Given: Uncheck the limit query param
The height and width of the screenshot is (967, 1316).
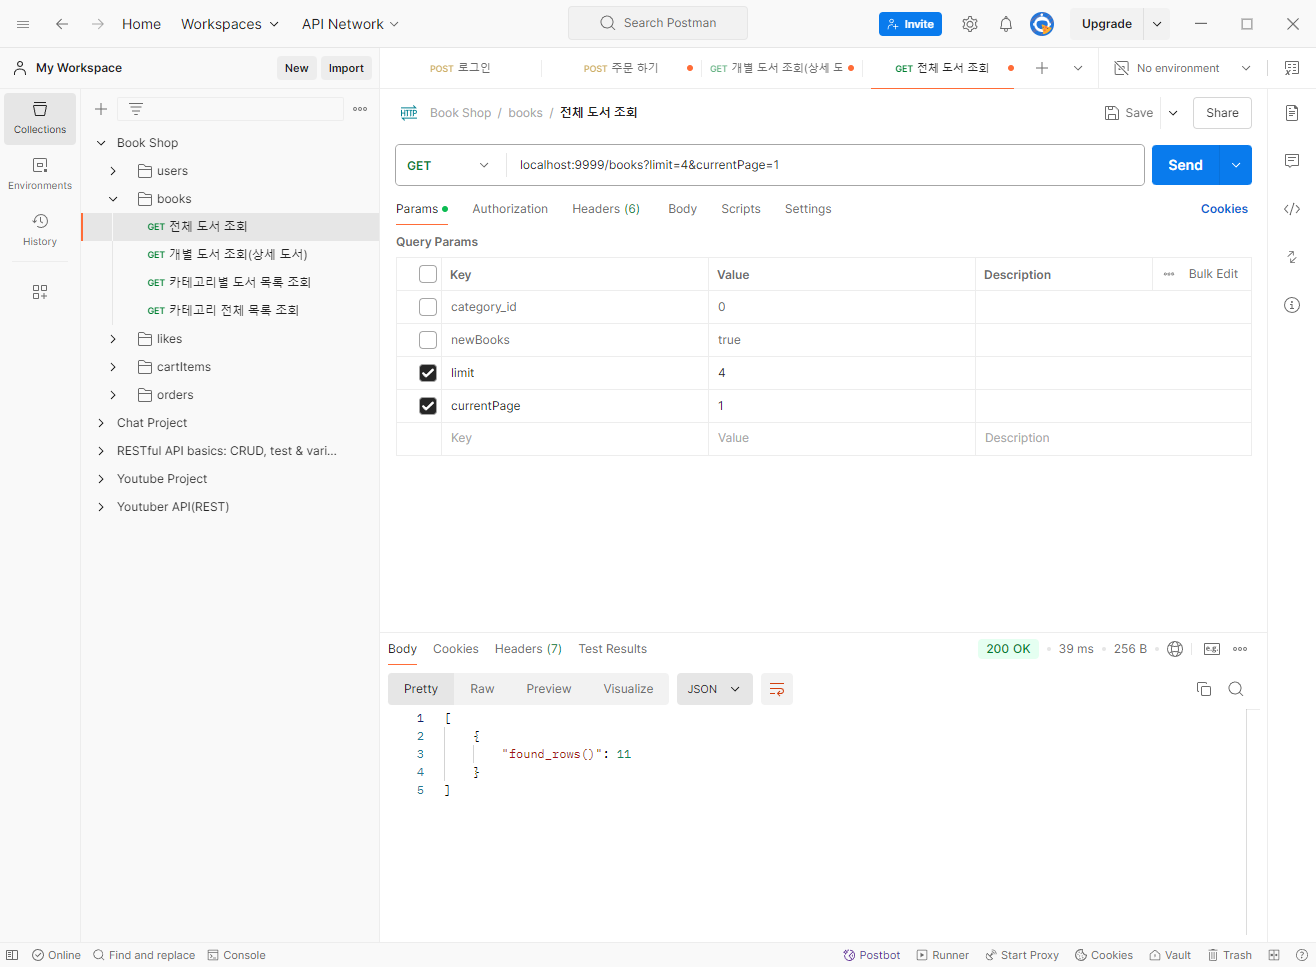Looking at the screenshot, I should (428, 373).
